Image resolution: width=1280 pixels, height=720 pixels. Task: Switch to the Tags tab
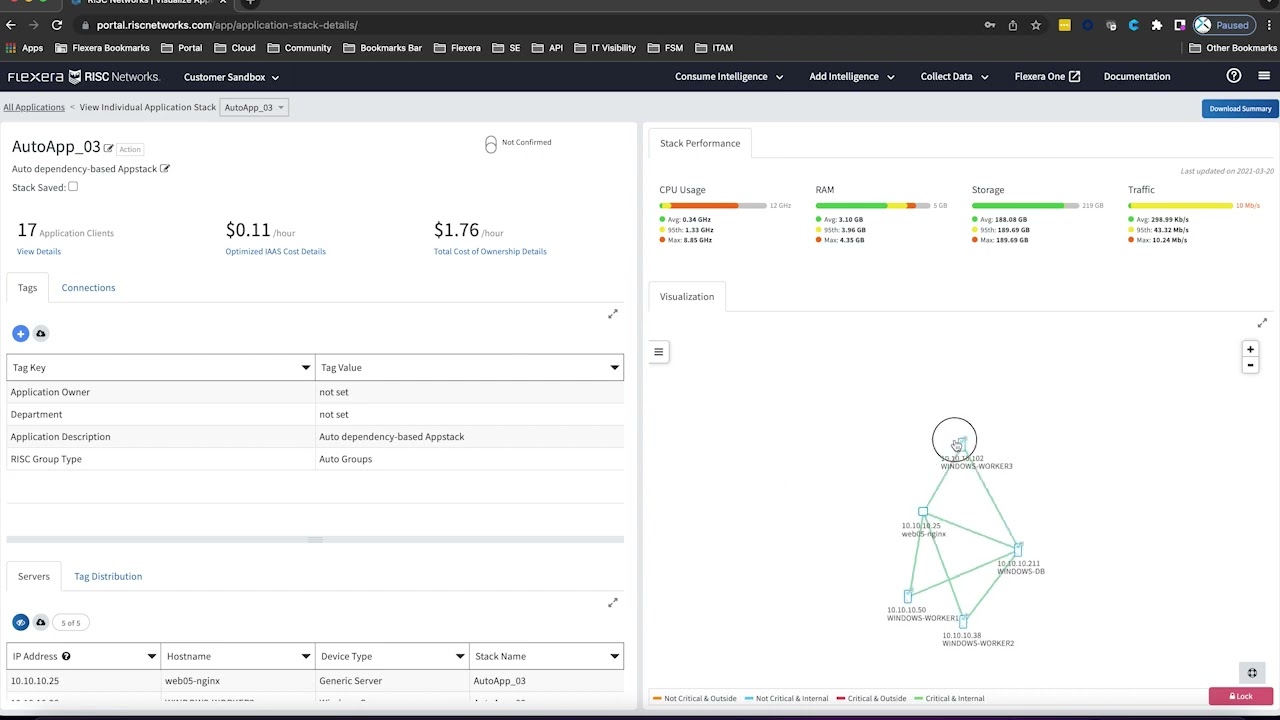(27, 288)
